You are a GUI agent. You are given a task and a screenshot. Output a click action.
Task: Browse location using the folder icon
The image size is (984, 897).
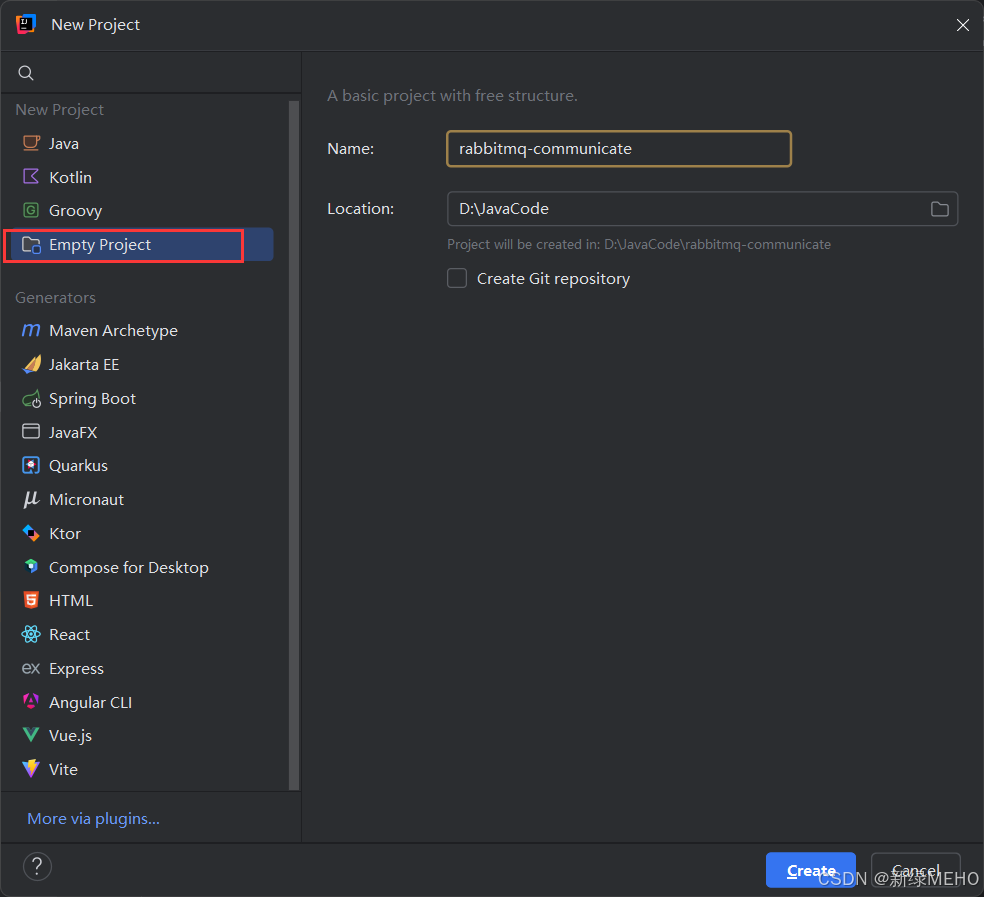click(x=939, y=209)
